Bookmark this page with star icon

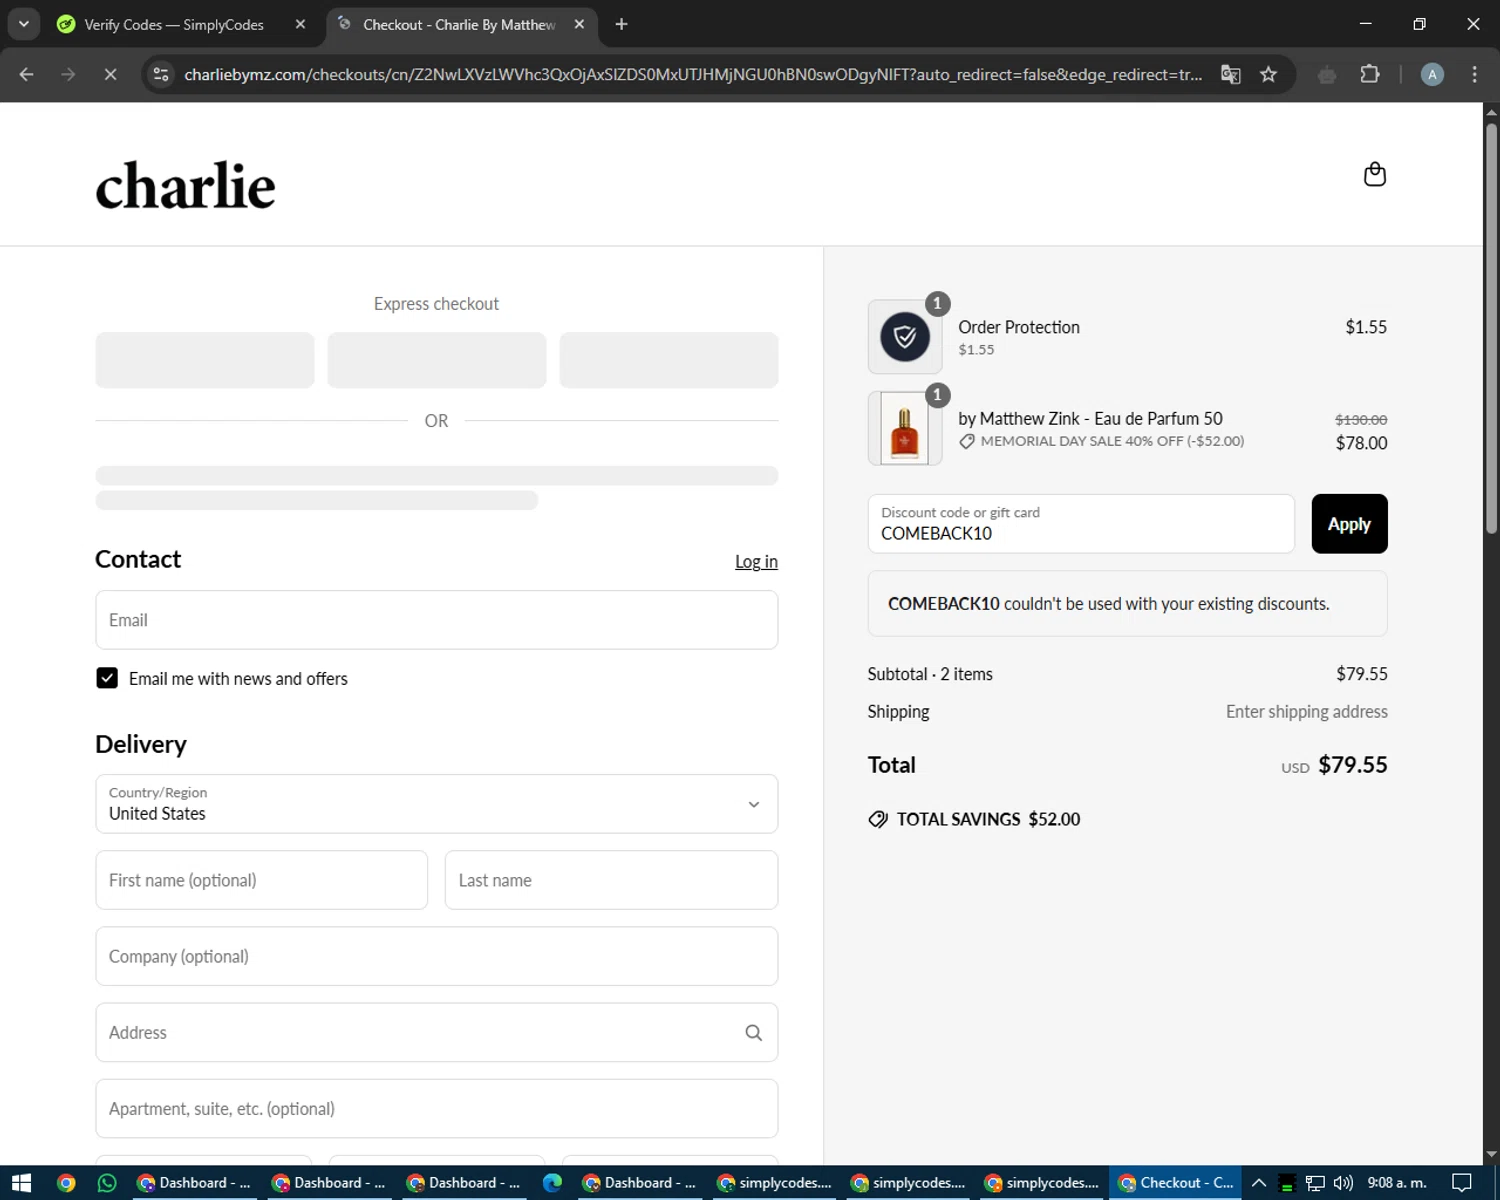(1268, 74)
